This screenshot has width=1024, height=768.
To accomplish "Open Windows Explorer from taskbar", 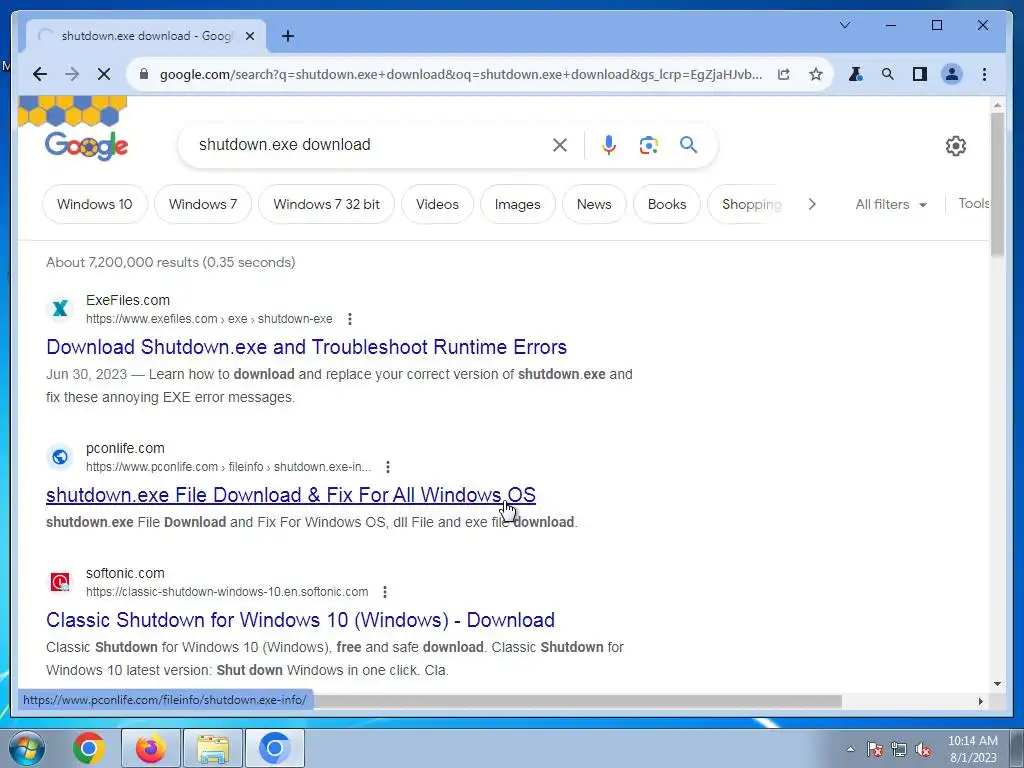I will pos(214,748).
